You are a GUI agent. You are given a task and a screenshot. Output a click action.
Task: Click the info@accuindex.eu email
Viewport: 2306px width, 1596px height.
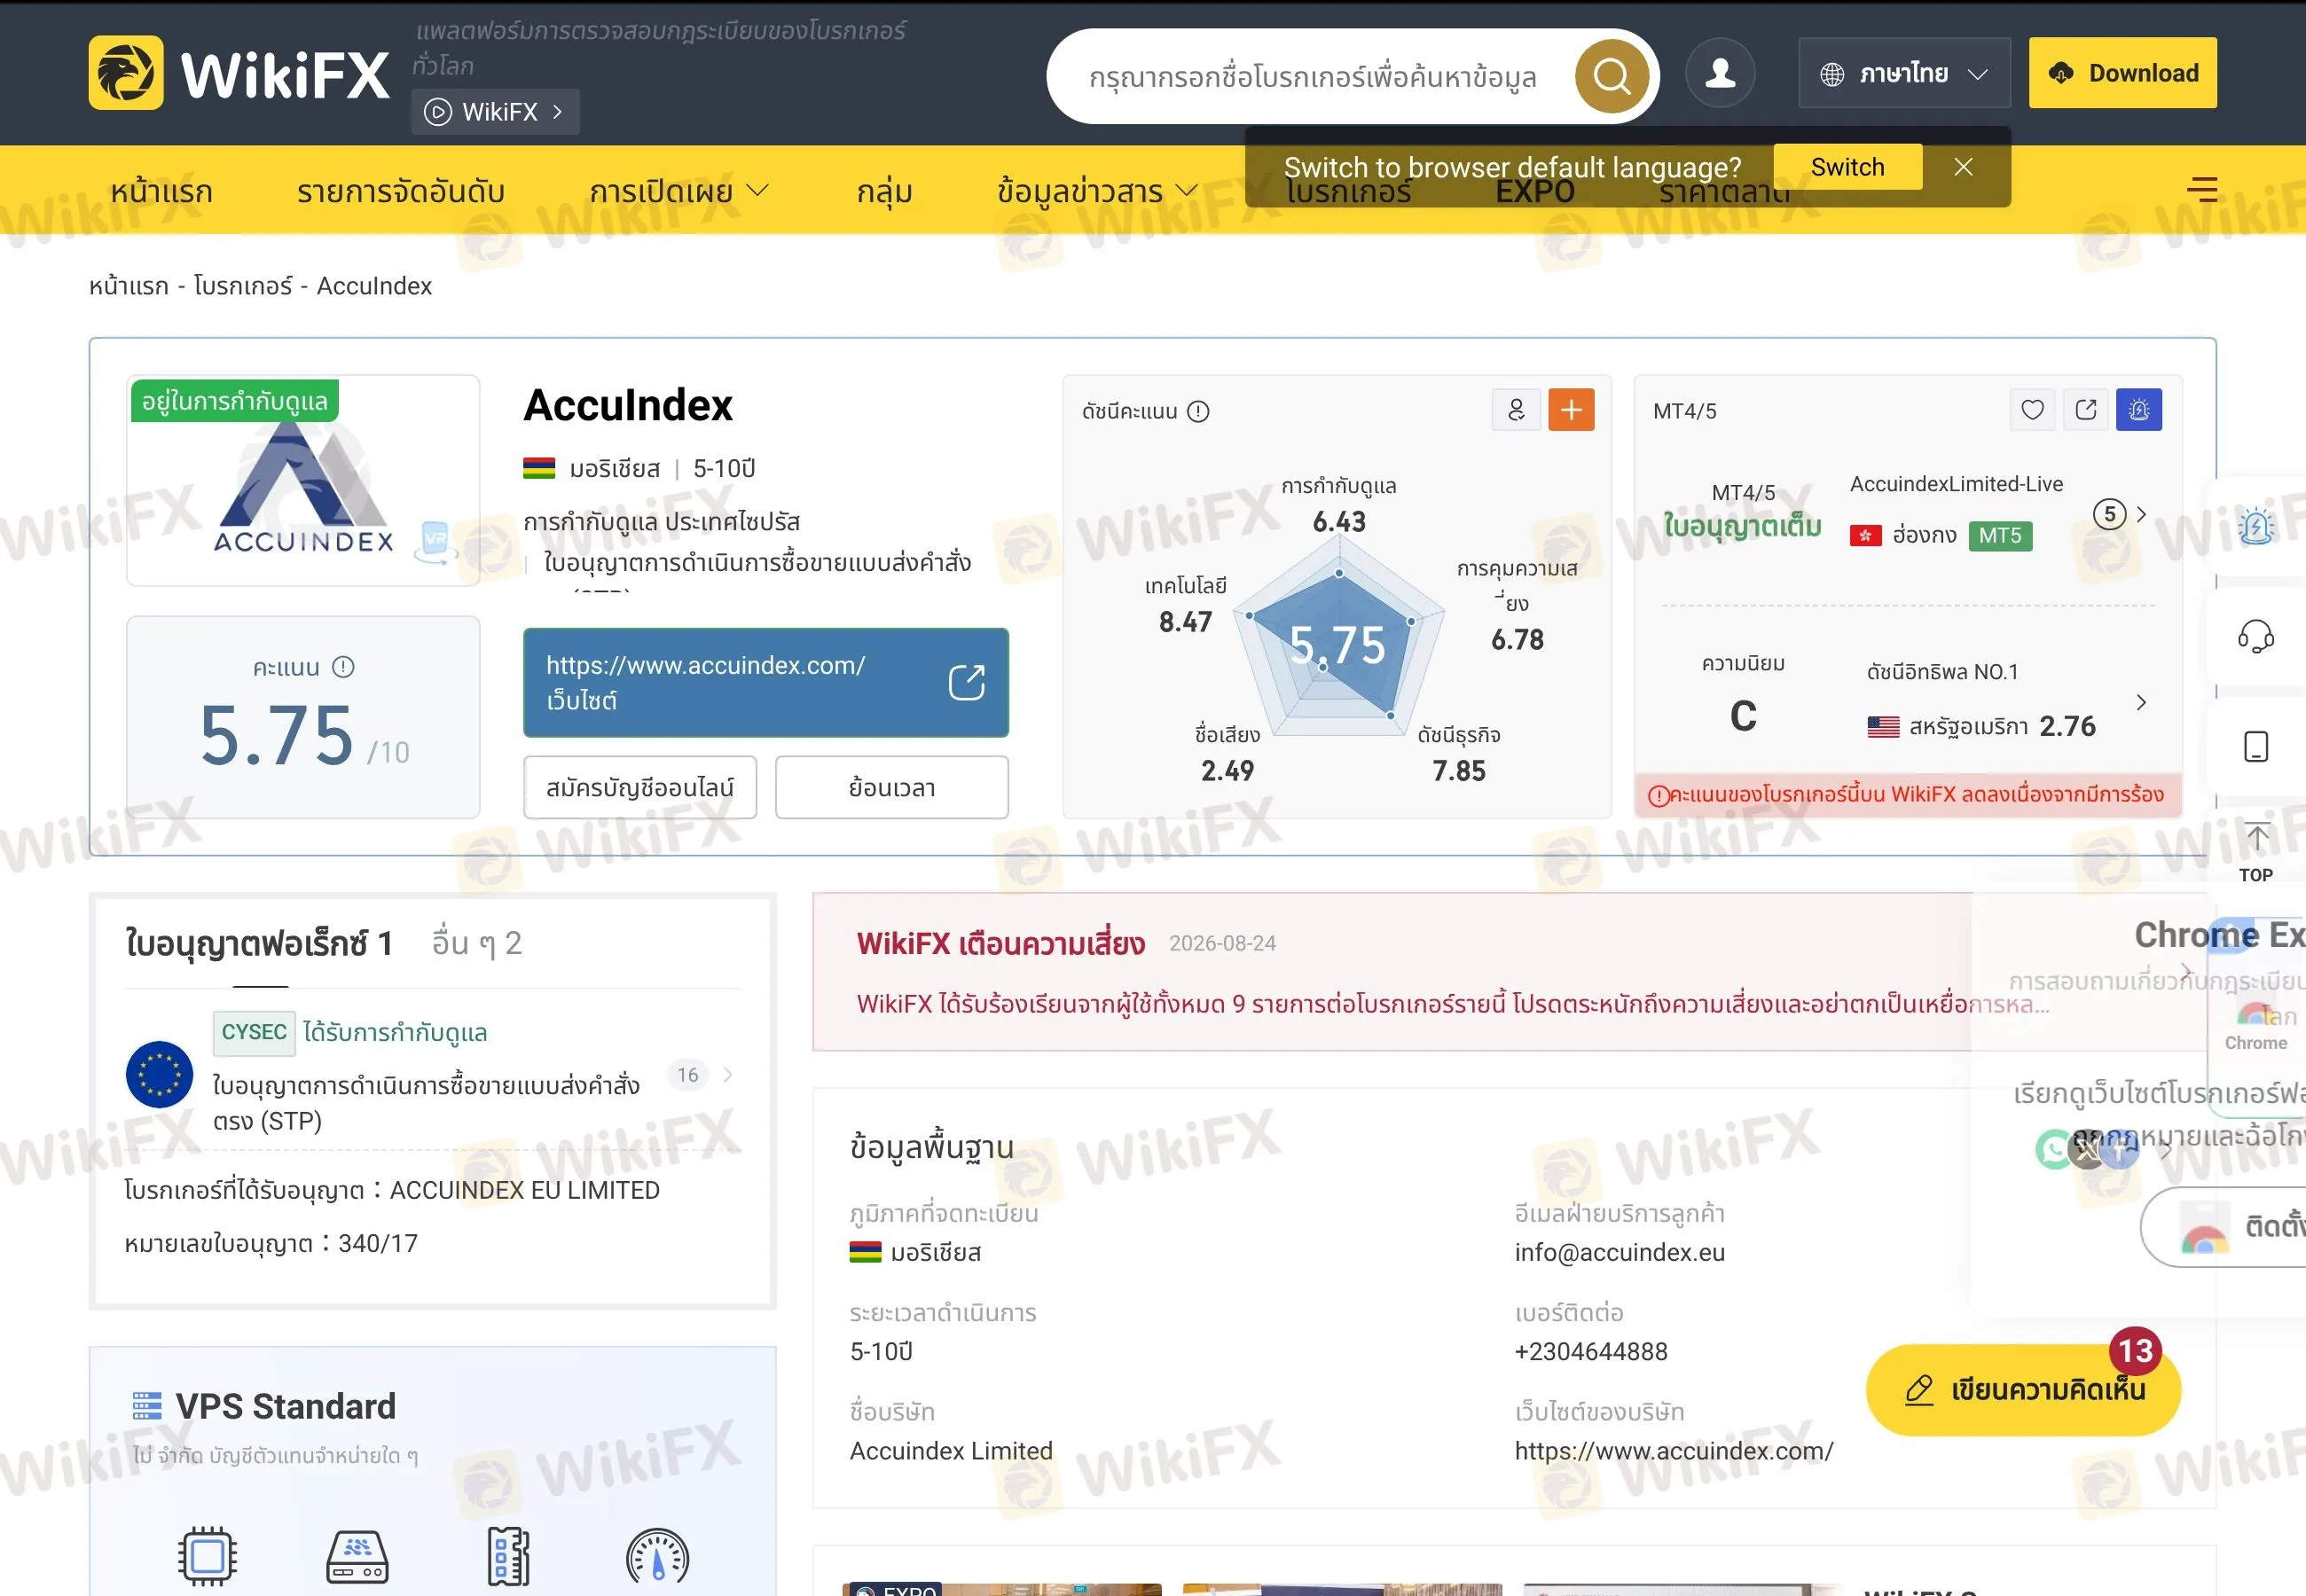pyautogui.click(x=1619, y=1252)
